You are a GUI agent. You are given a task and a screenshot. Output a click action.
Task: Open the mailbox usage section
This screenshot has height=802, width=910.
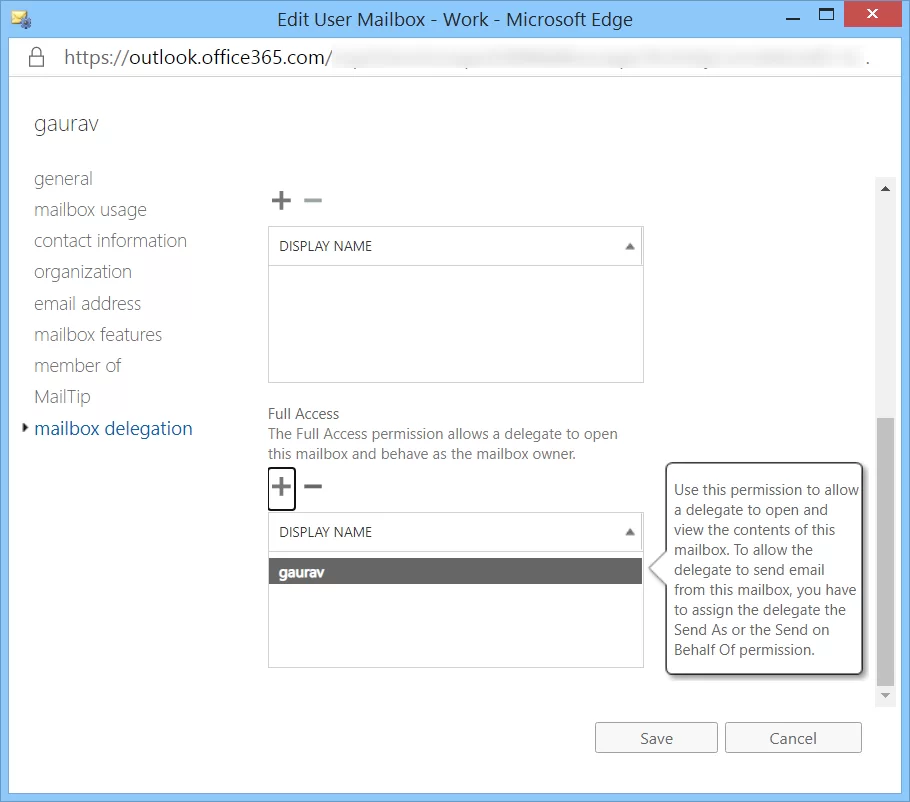click(90, 210)
